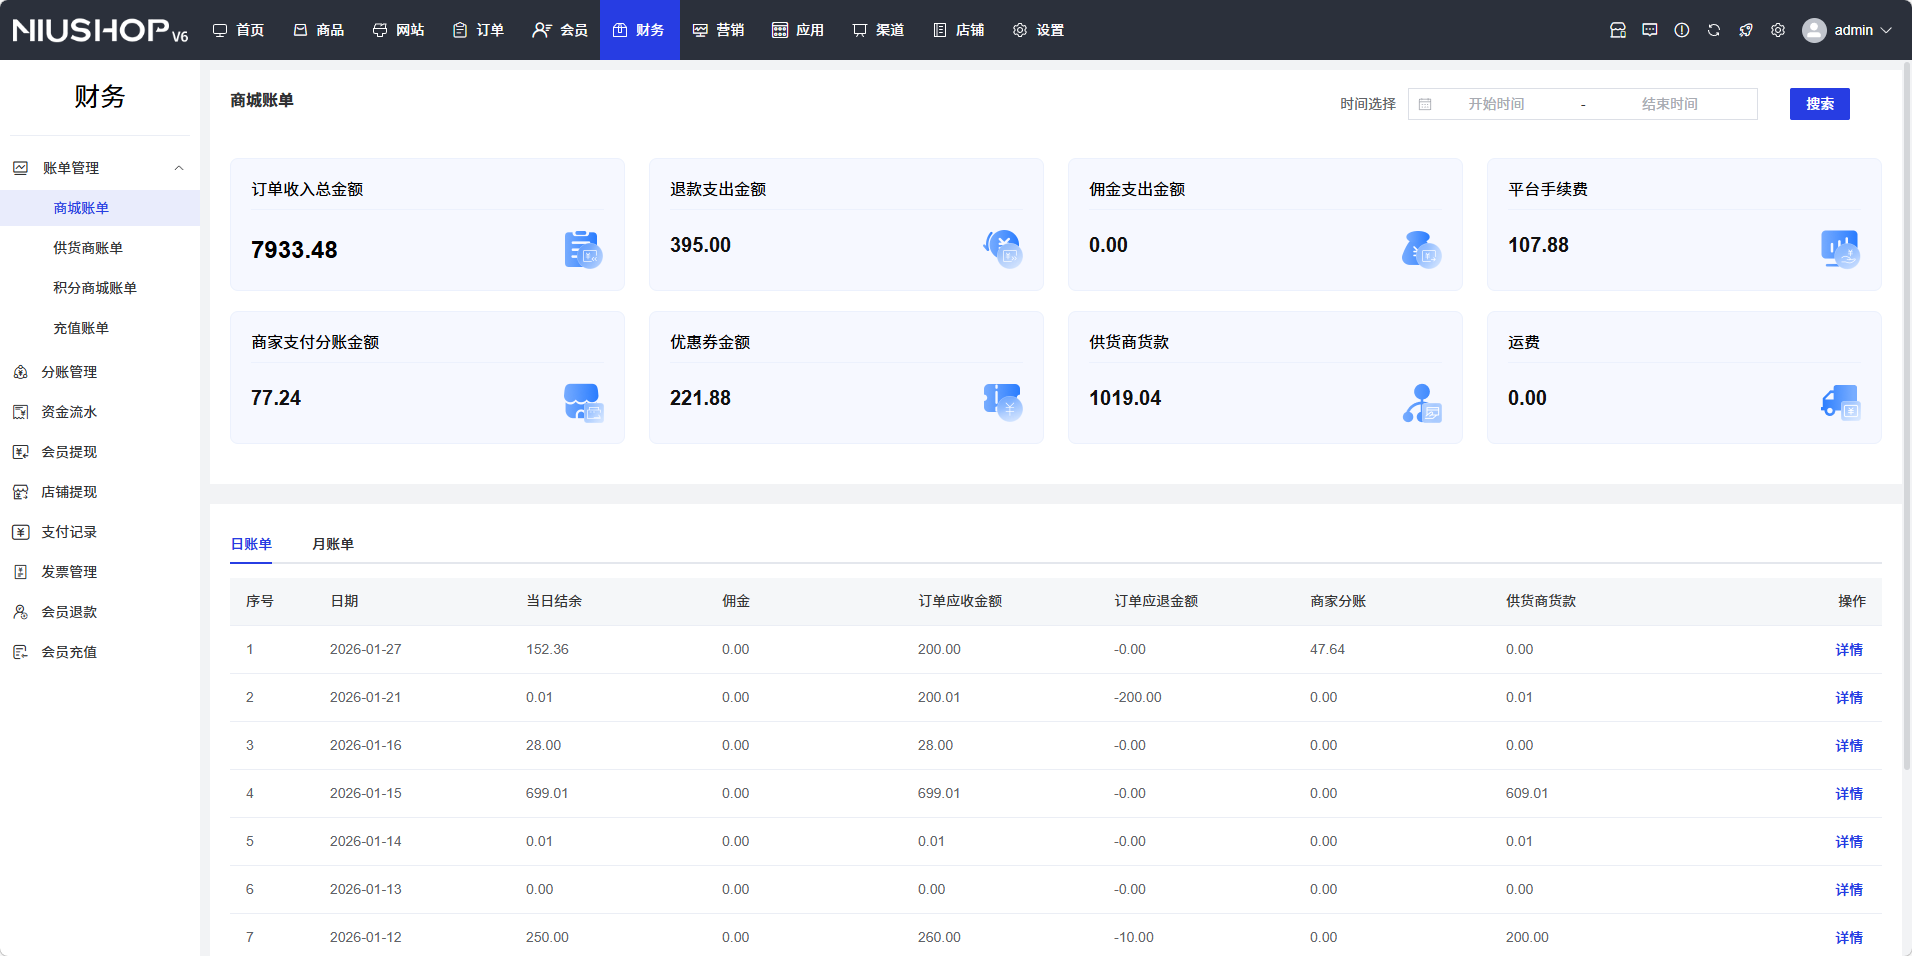Click the 结束时间 end date field
The height and width of the screenshot is (956, 1912).
[x=1669, y=104]
